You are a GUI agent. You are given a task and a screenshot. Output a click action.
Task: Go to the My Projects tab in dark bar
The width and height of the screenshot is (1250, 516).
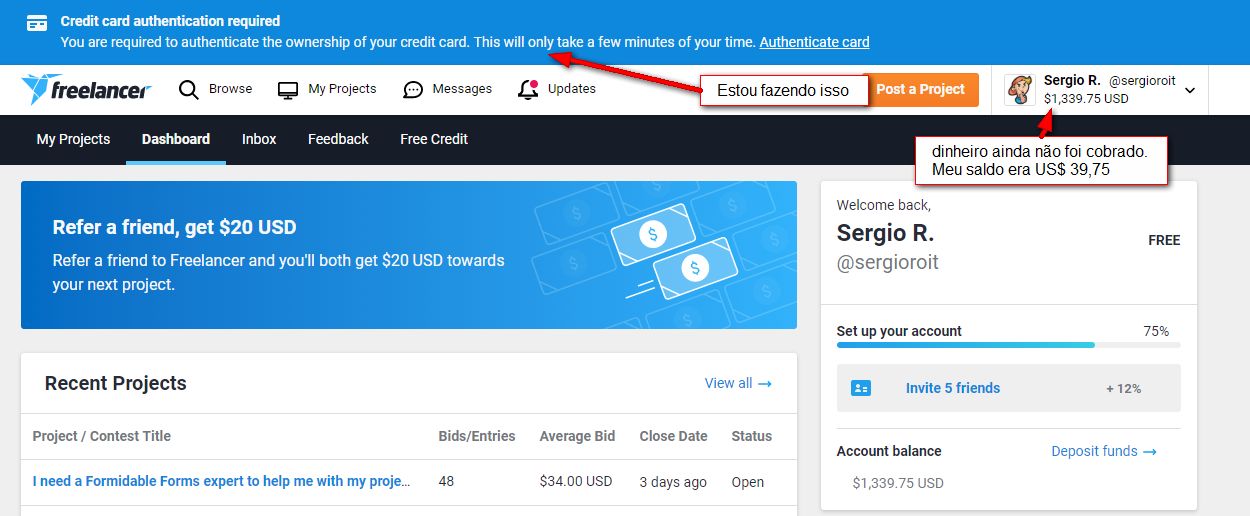click(73, 139)
